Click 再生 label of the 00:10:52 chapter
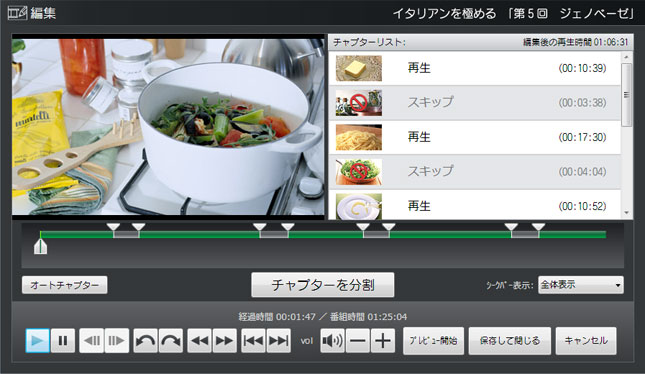The image size is (645, 374). [x=419, y=206]
